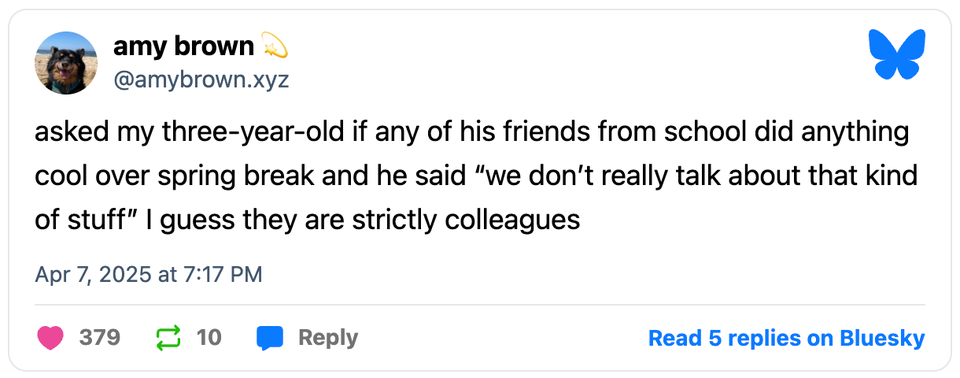Click the 379 likes count
Image resolution: width=960 pixels, height=378 pixels.
click(99, 338)
